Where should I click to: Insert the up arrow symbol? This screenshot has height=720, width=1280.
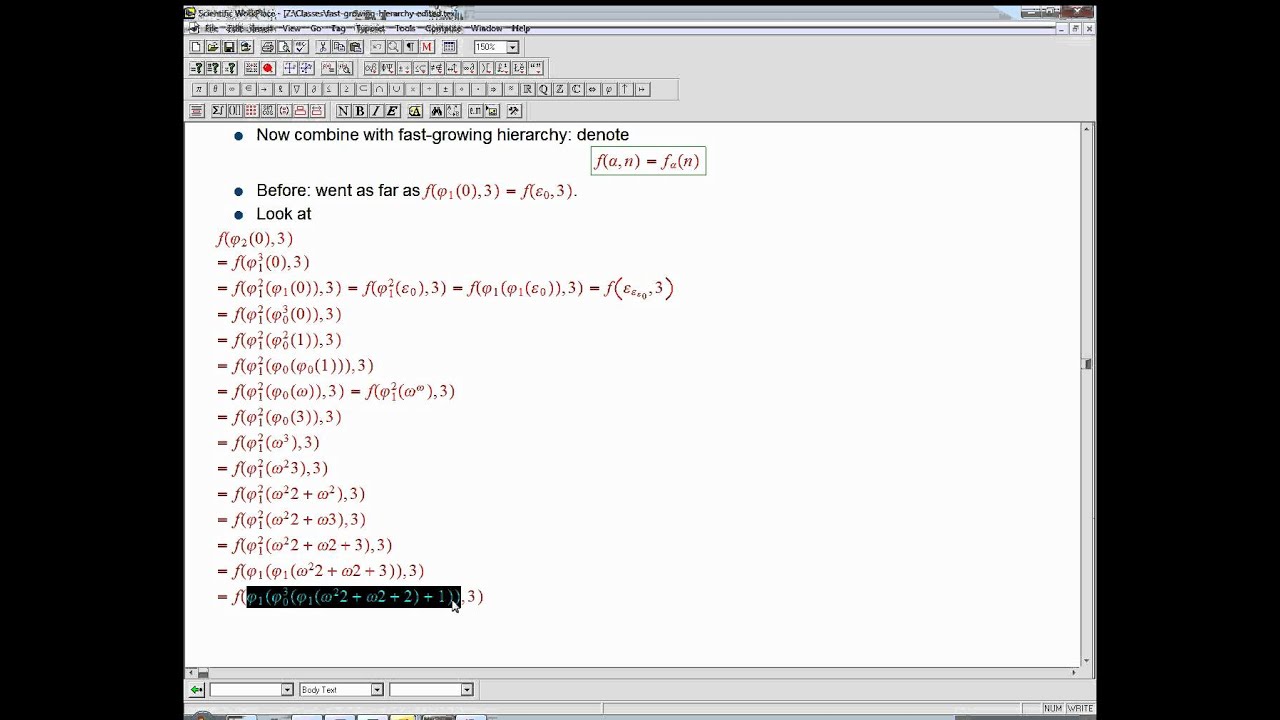click(x=625, y=89)
